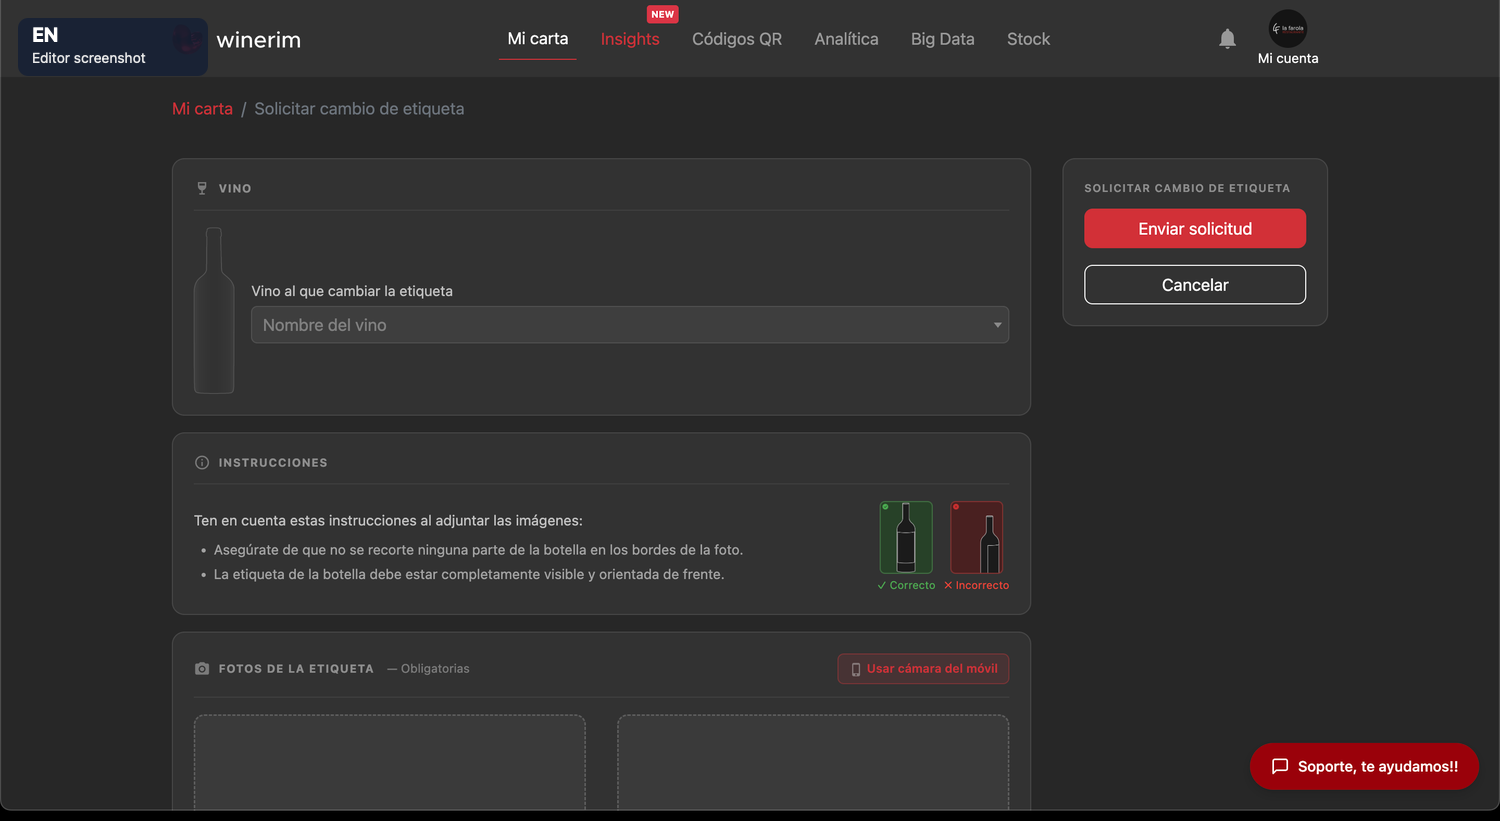This screenshot has width=1500, height=821.
Task: Submit with the Enviar solicitud button
Action: [x=1195, y=229]
